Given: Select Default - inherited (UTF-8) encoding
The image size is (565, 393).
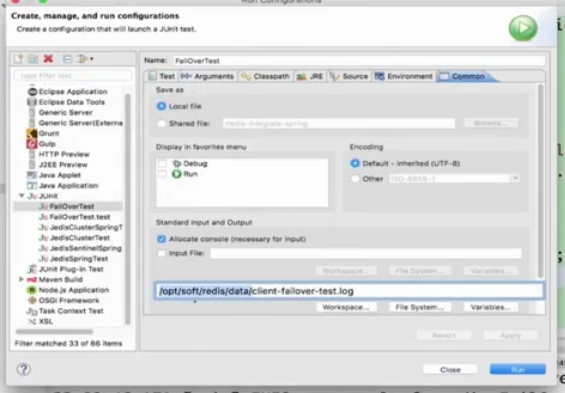Looking at the screenshot, I should [x=355, y=164].
